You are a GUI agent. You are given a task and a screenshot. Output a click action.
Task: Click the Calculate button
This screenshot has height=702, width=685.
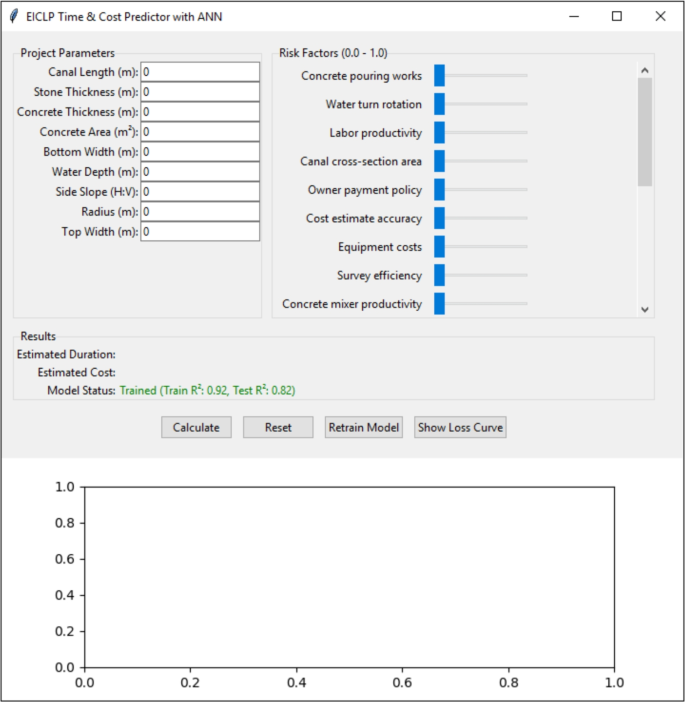click(x=196, y=427)
